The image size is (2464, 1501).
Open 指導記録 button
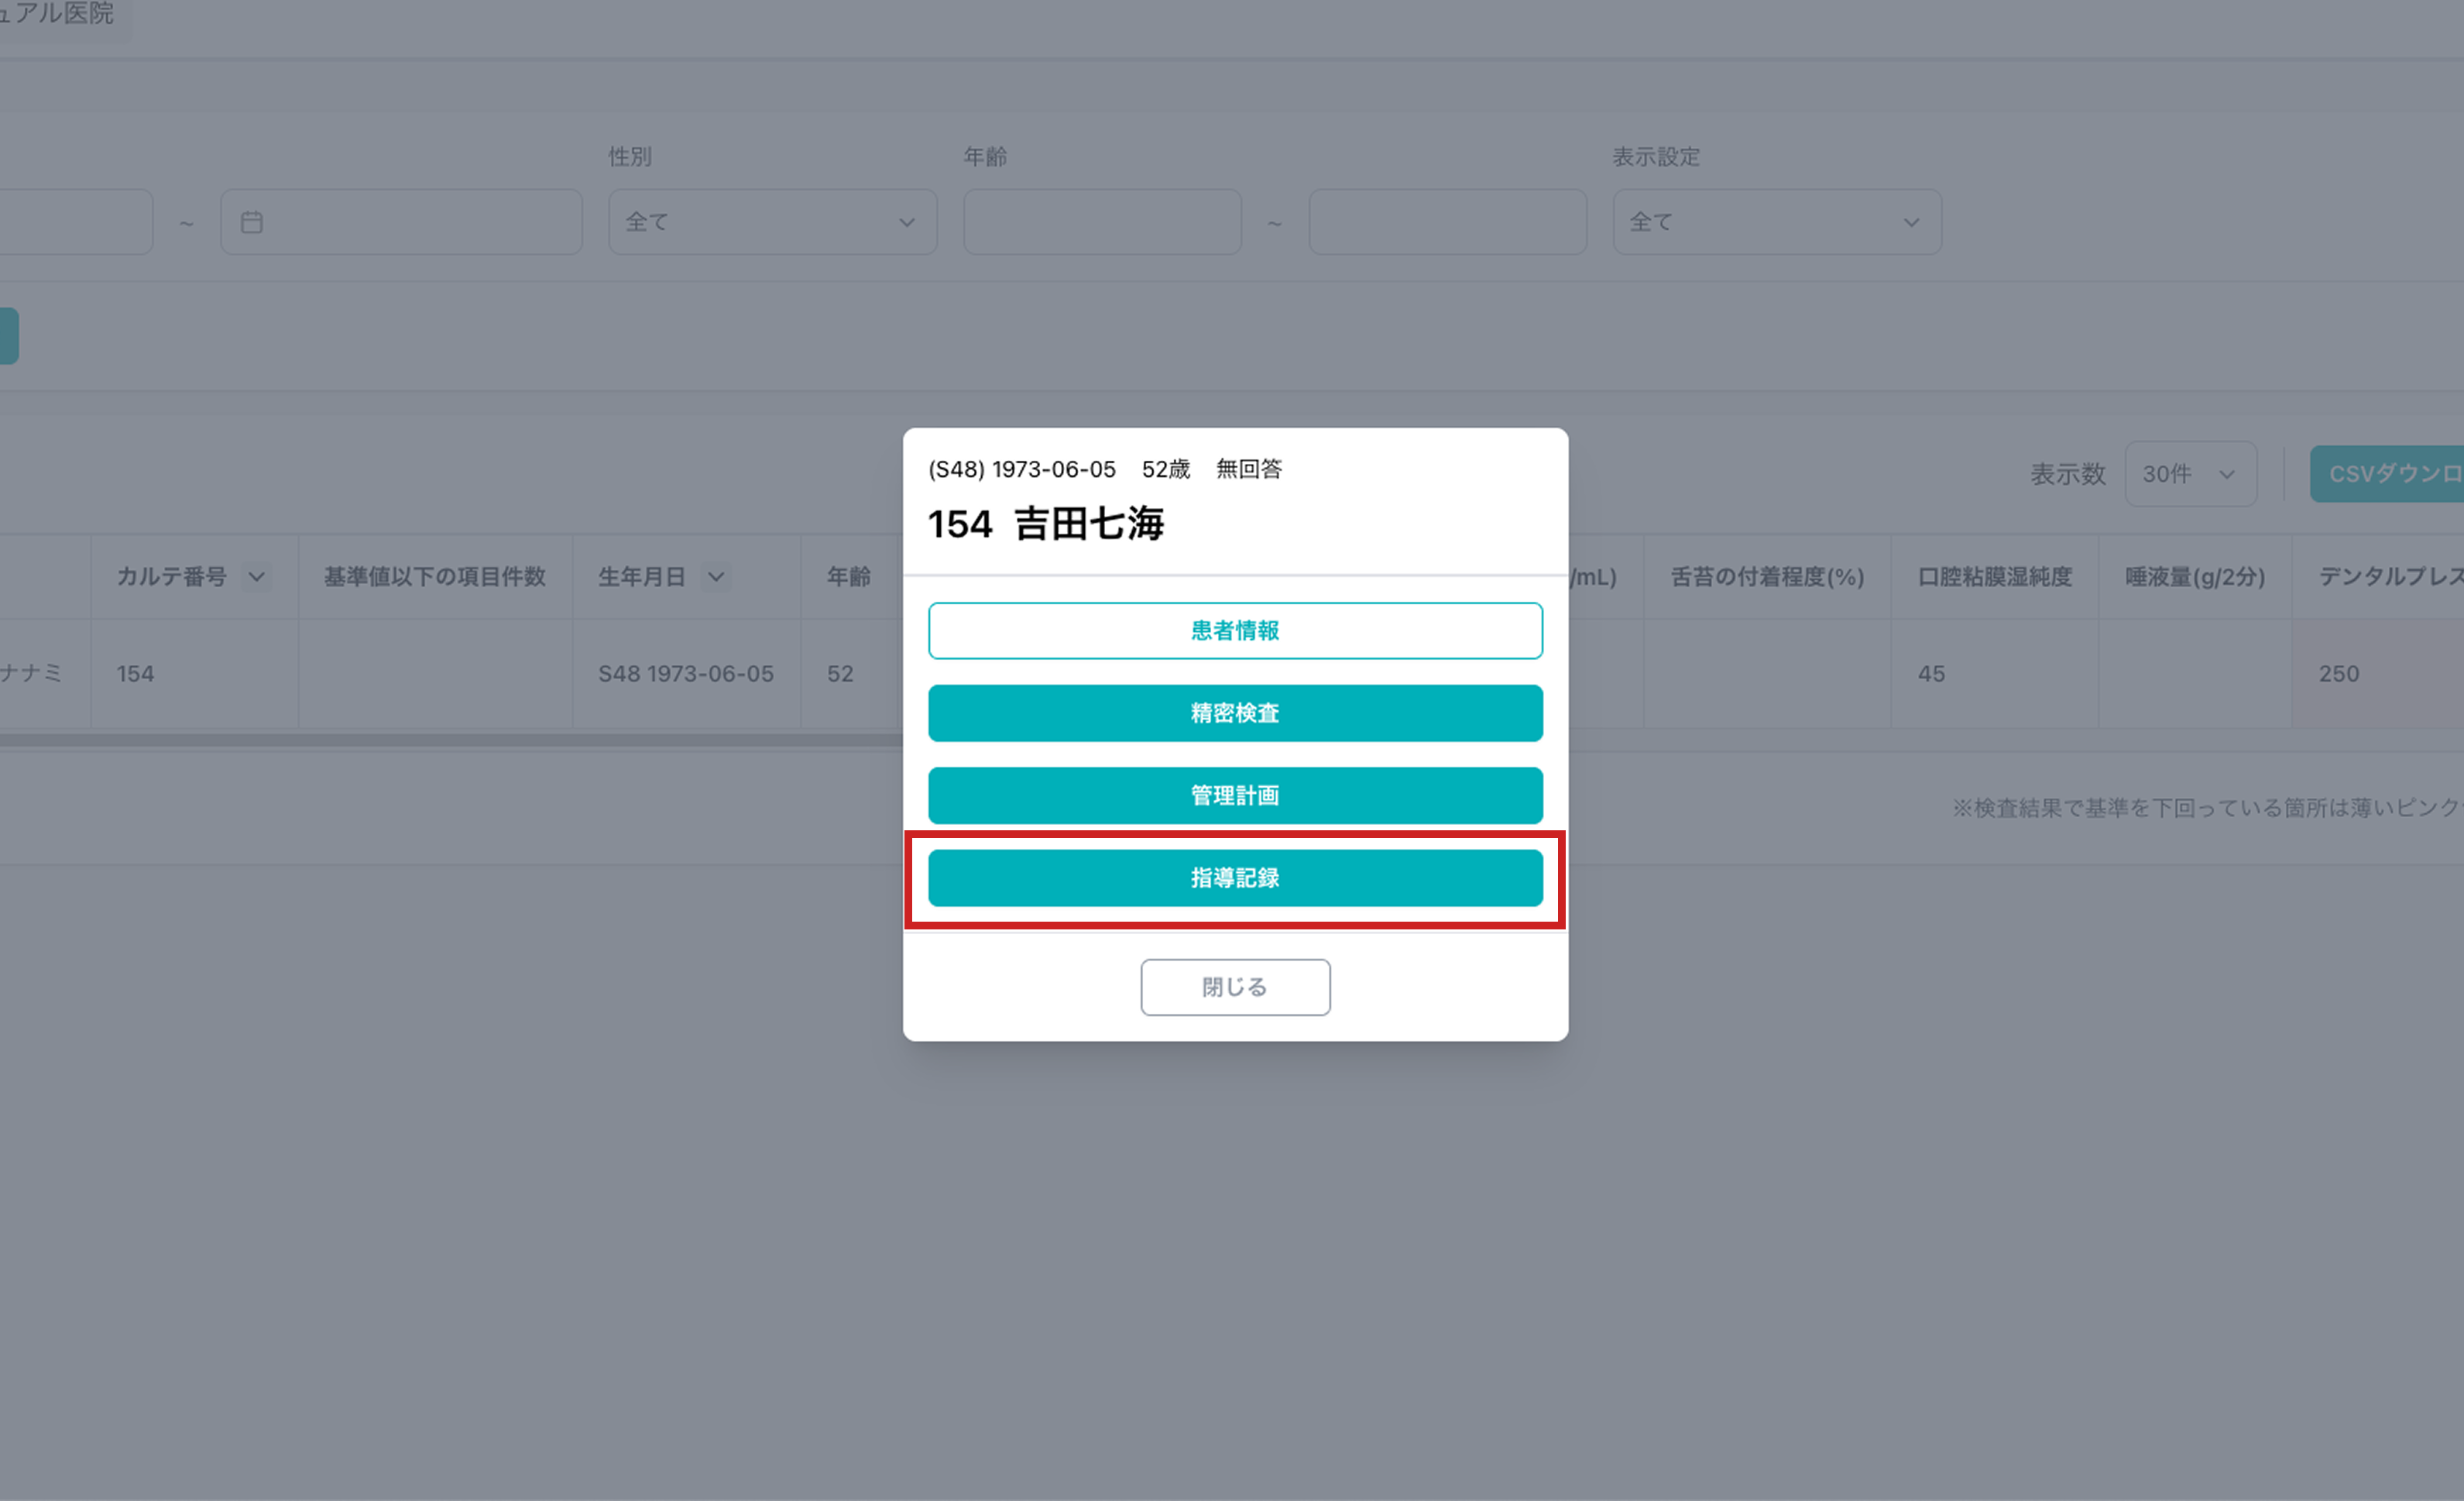click(1235, 878)
